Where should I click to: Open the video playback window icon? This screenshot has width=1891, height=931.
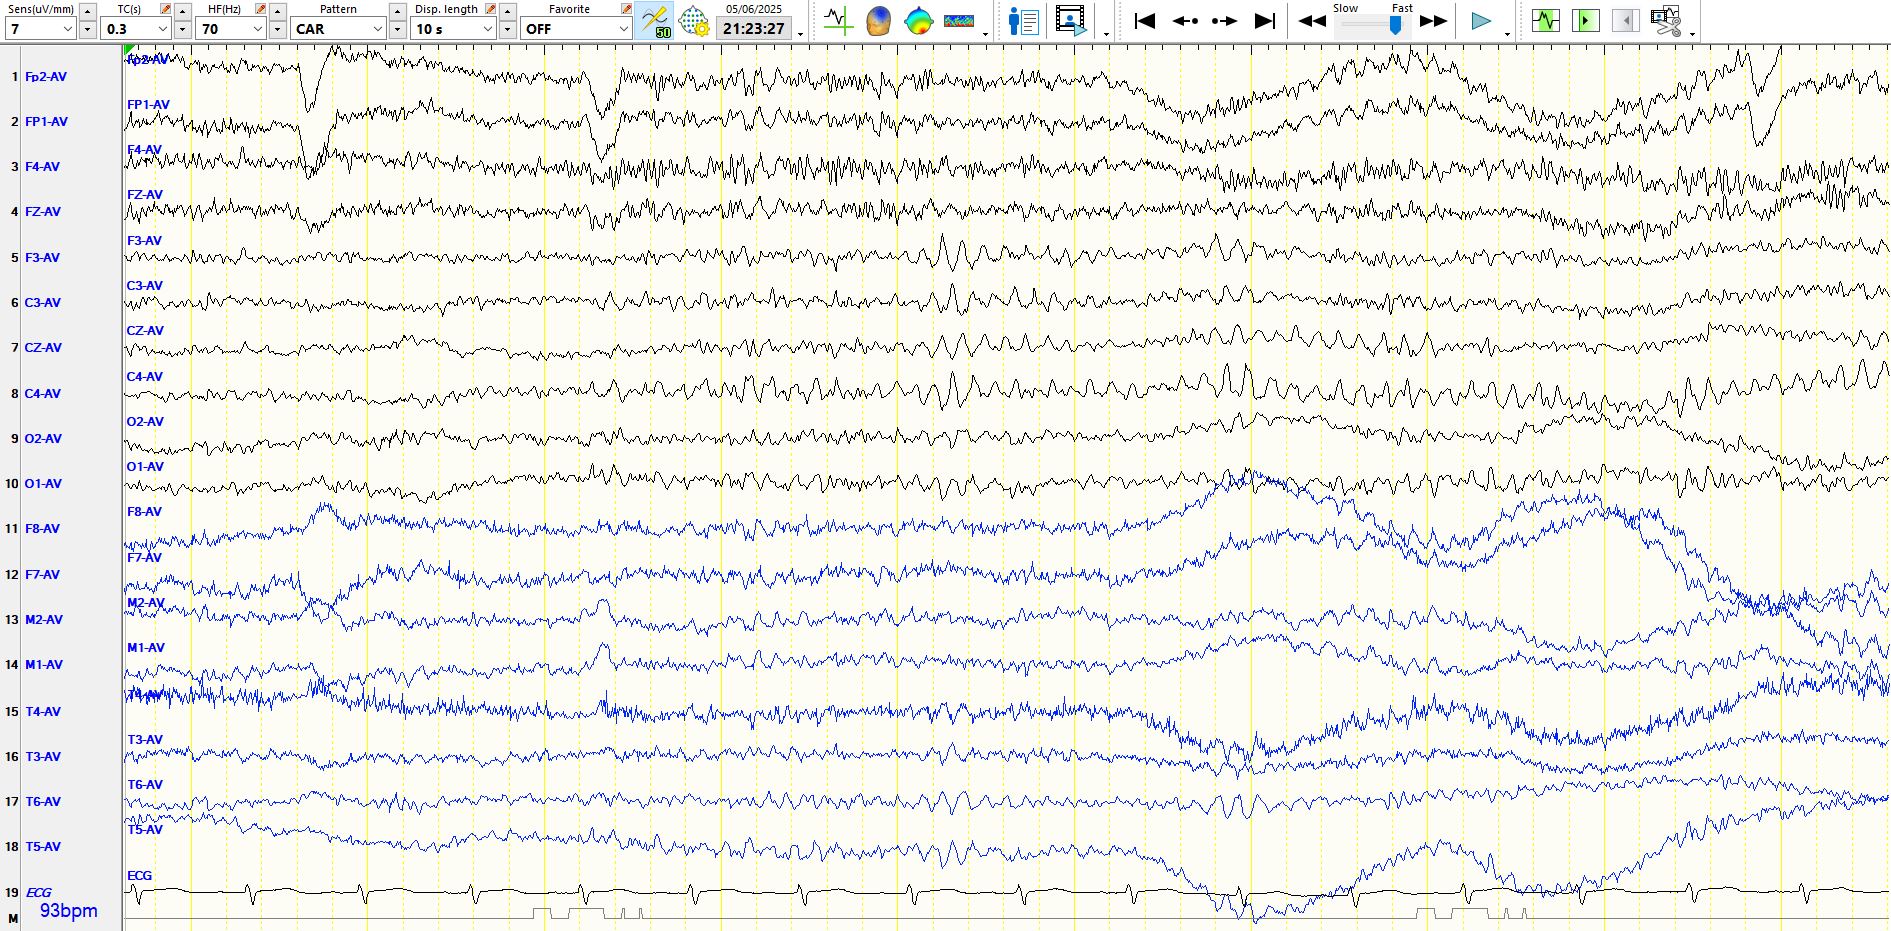point(1070,21)
